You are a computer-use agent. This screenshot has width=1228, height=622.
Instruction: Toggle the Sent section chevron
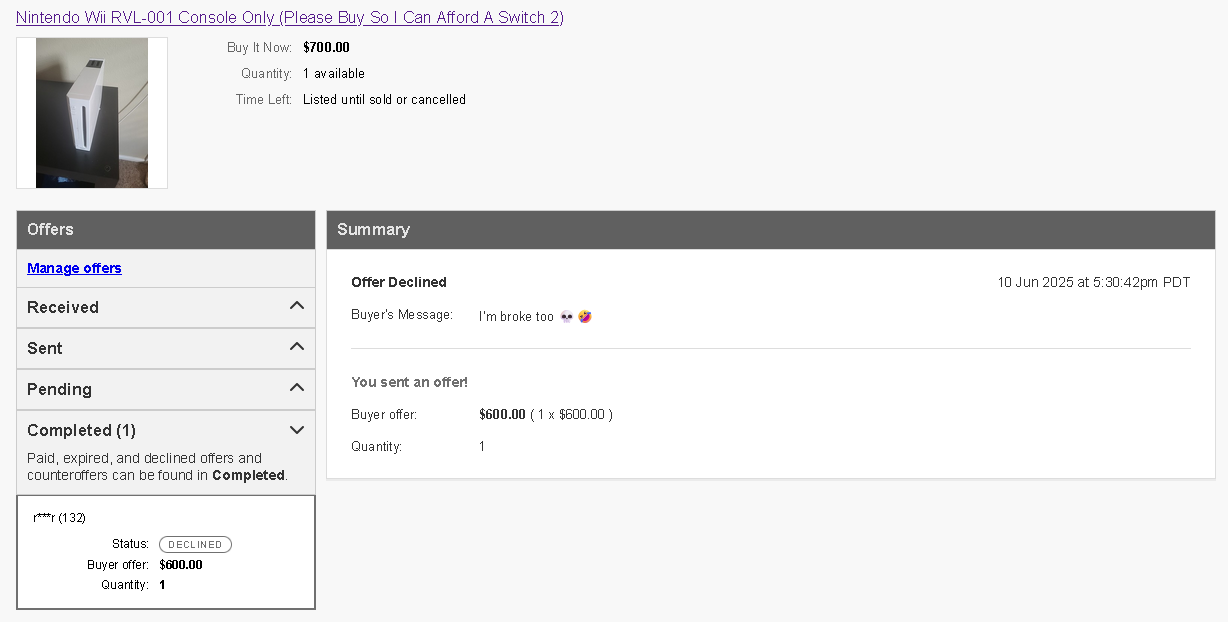coord(296,347)
